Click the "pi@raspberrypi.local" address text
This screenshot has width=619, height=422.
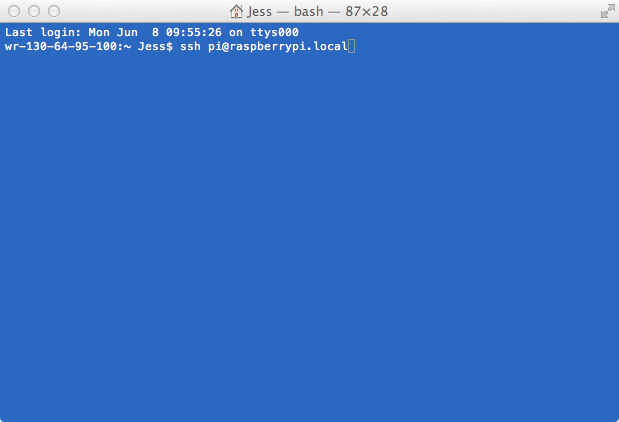coord(278,47)
